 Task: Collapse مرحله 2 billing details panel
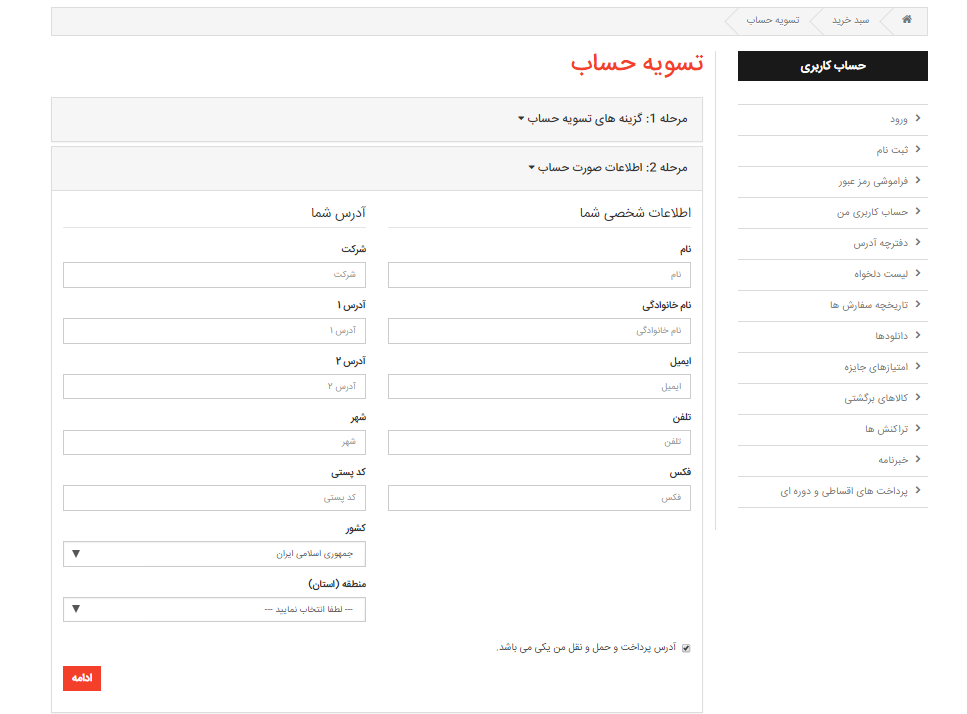click(608, 168)
